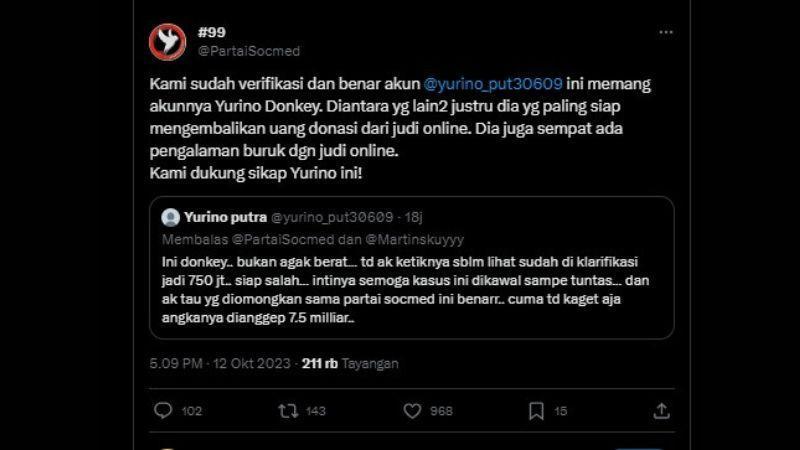Click the 143 reposts count
The image size is (800, 450).
click(x=316, y=411)
